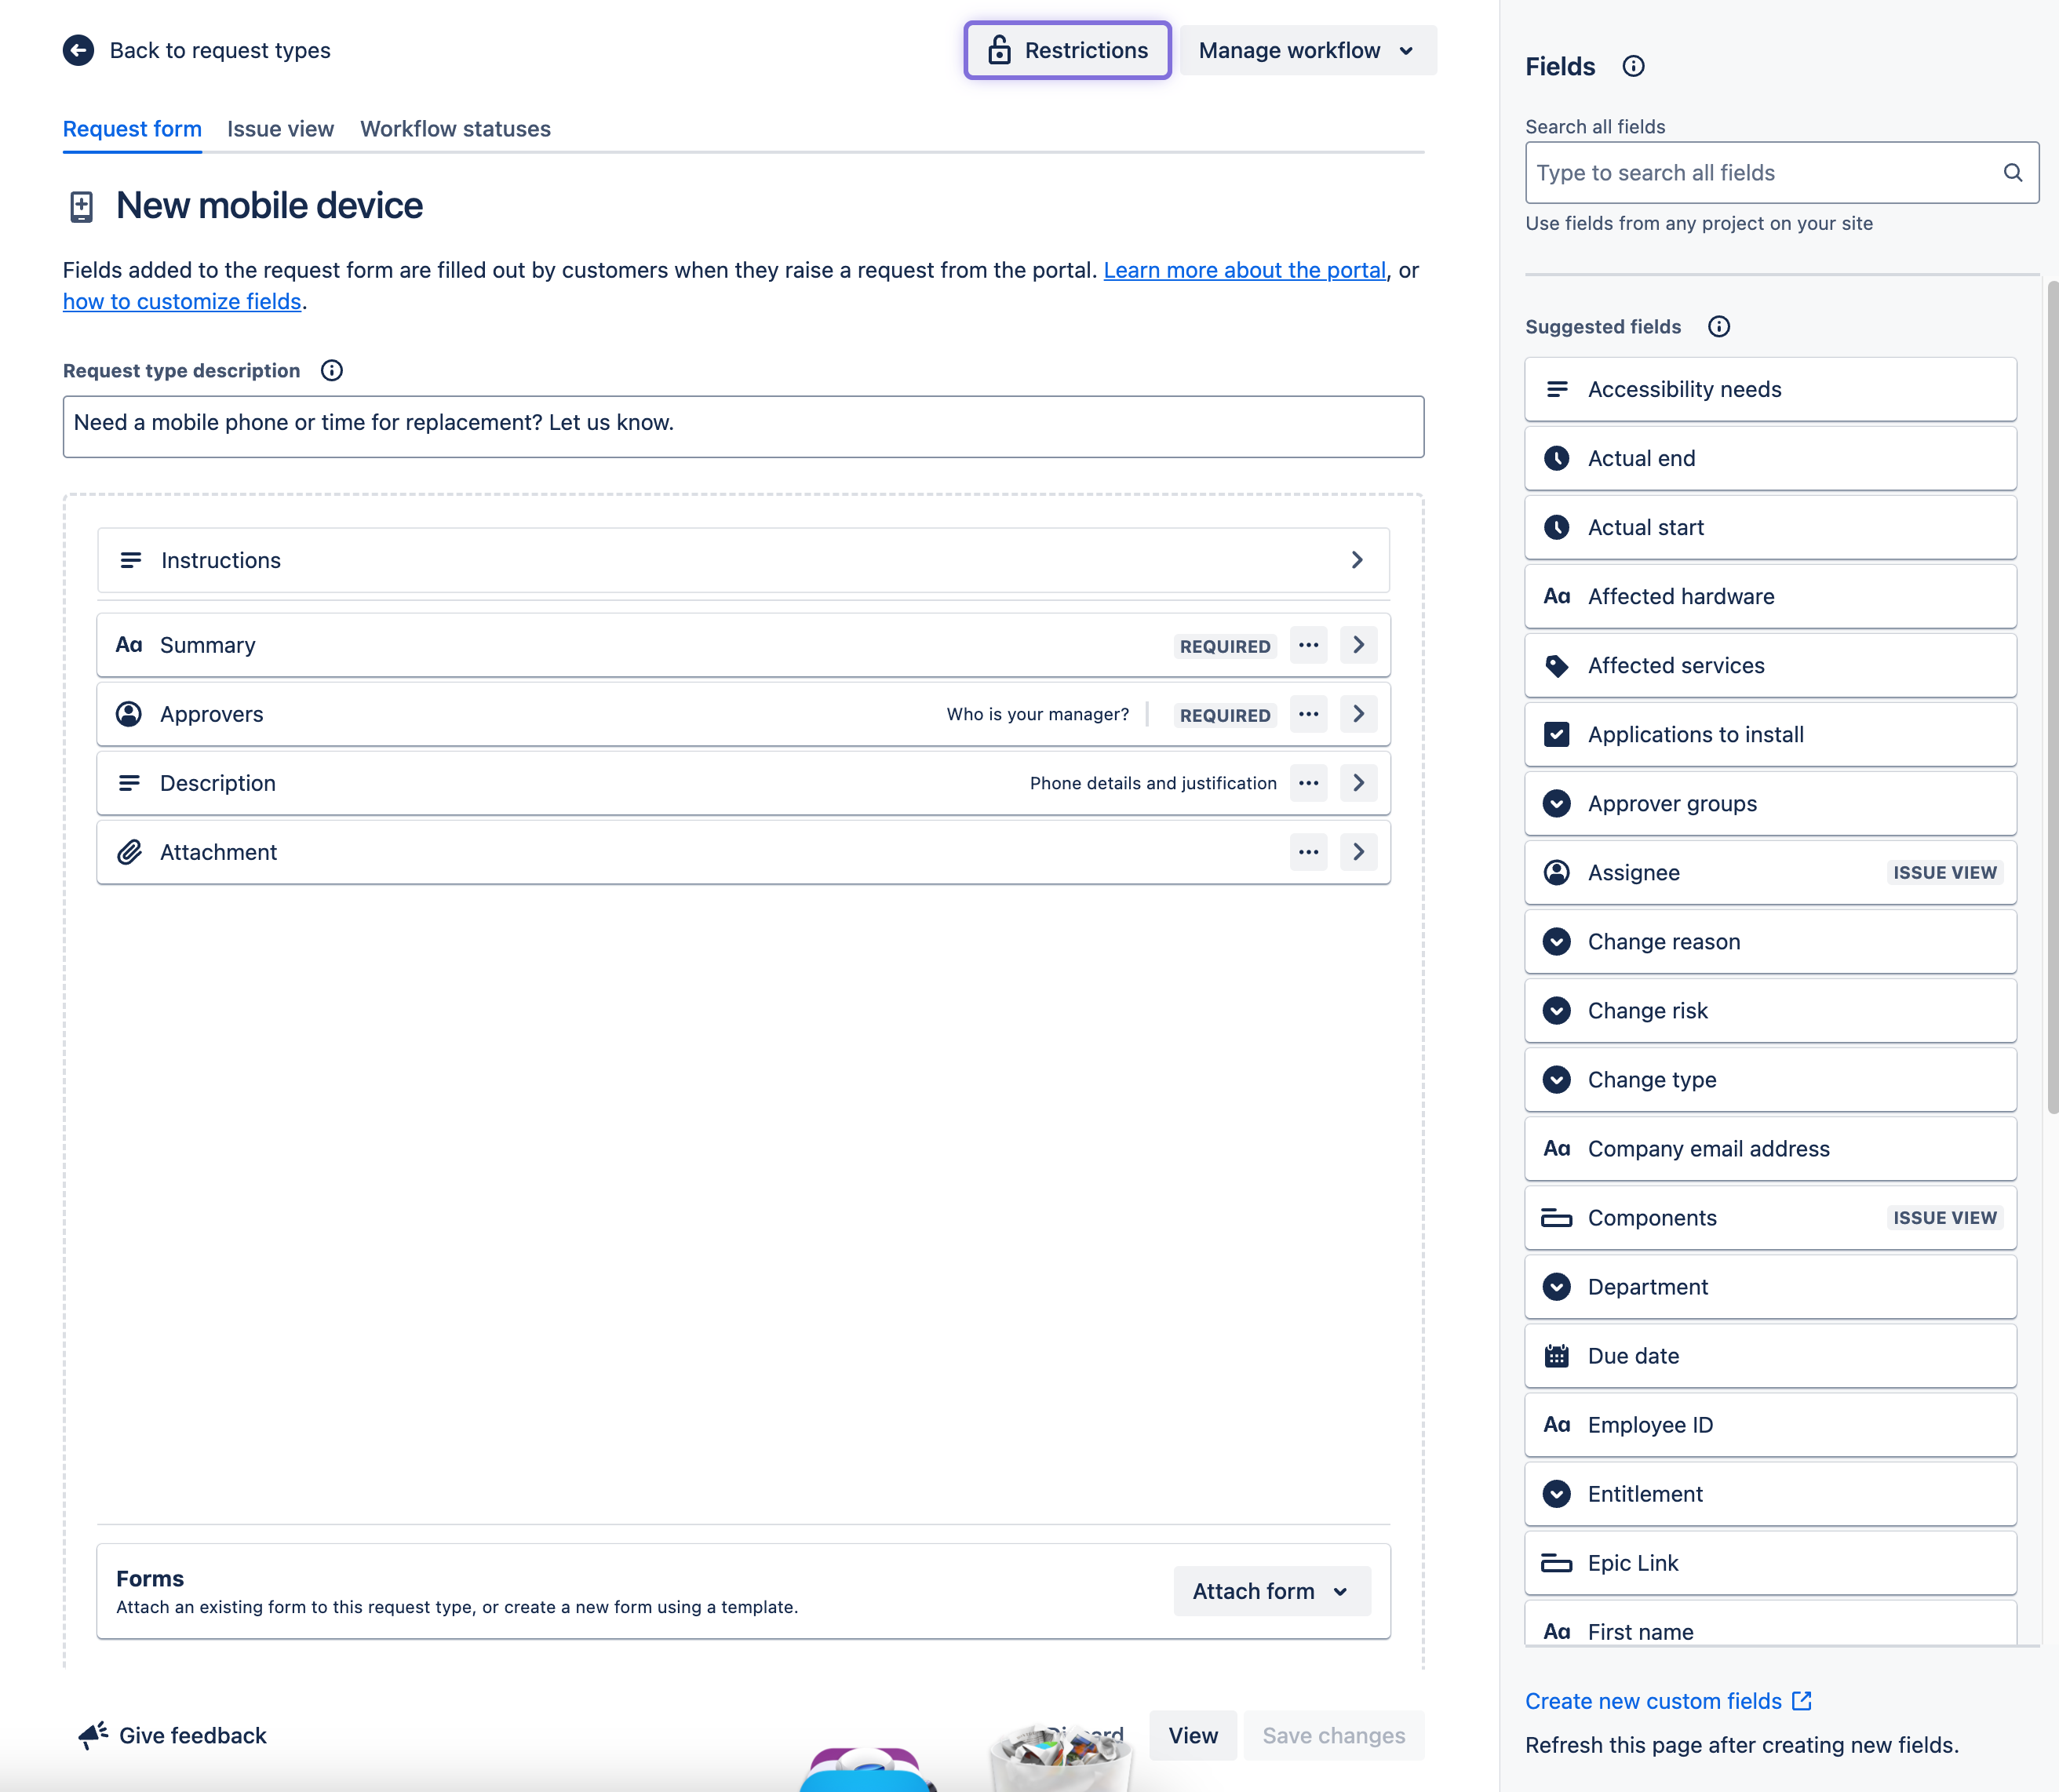Open more options for Description field
This screenshot has width=2059, height=1792.
tap(1308, 783)
